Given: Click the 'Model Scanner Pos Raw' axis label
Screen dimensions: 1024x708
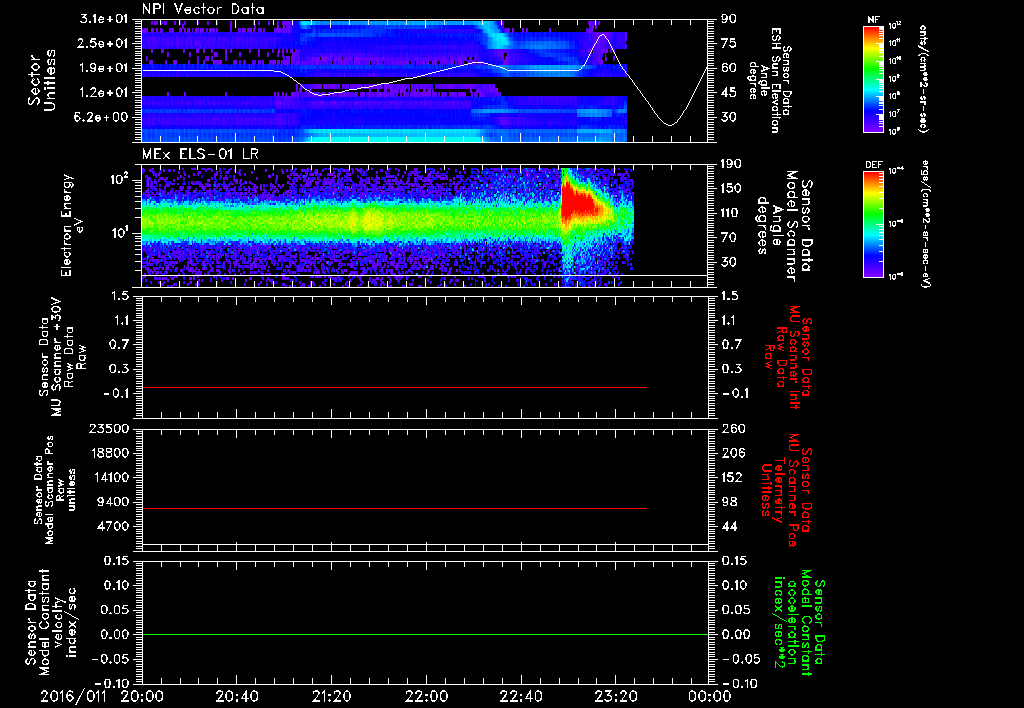Looking at the screenshot, I should point(55,490).
